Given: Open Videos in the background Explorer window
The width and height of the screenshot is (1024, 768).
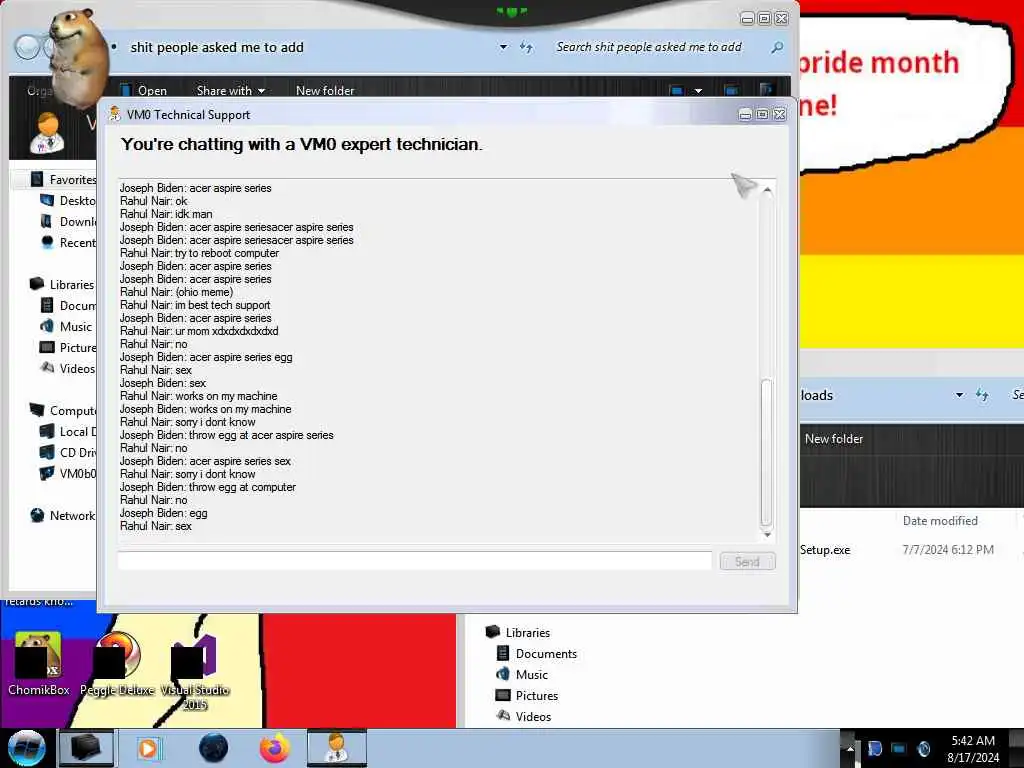Looking at the screenshot, I should click(524, 716).
